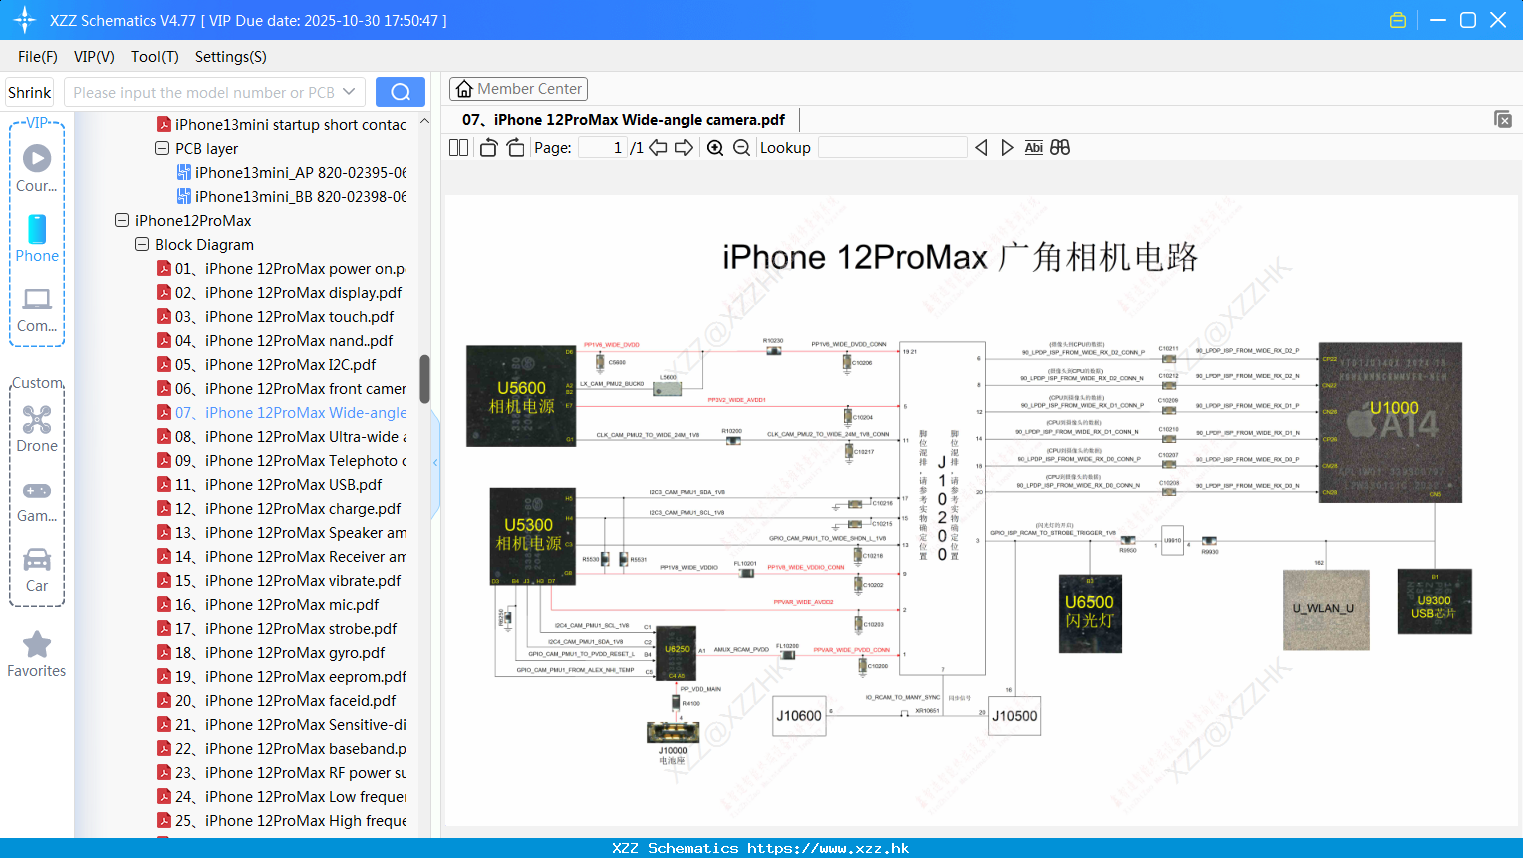This screenshot has width=1523, height=858.
Task: Open 12 iPhone 12ProMax charge.pdf
Action: (279, 508)
